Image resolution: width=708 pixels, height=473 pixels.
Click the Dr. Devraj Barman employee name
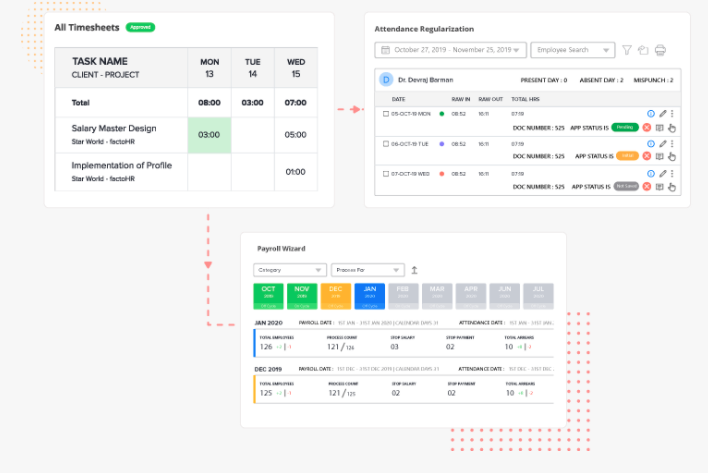click(425, 80)
